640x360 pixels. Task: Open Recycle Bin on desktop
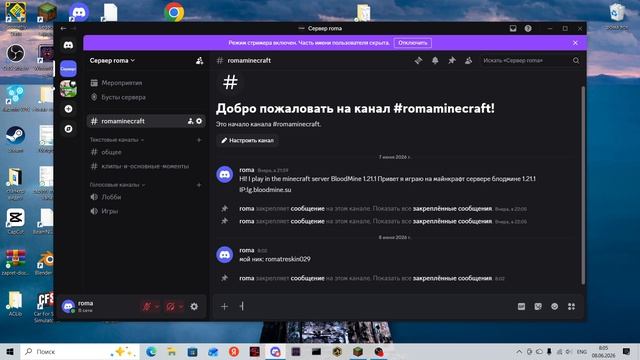point(617,16)
